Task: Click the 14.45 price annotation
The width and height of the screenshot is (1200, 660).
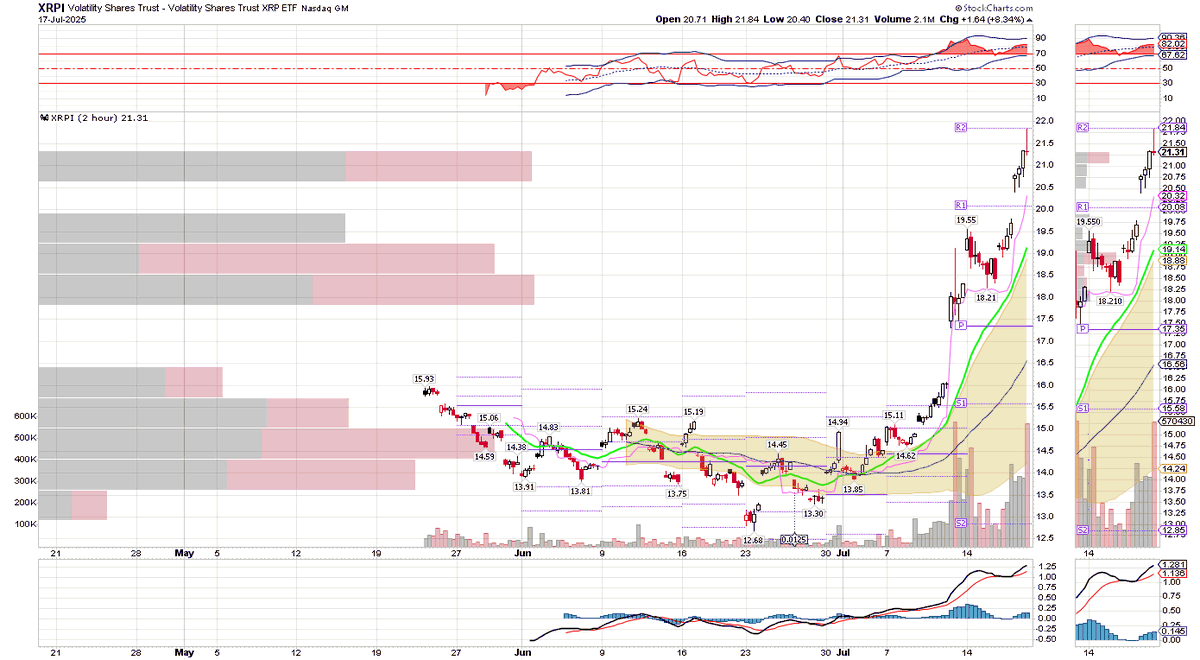Action: (x=778, y=444)
